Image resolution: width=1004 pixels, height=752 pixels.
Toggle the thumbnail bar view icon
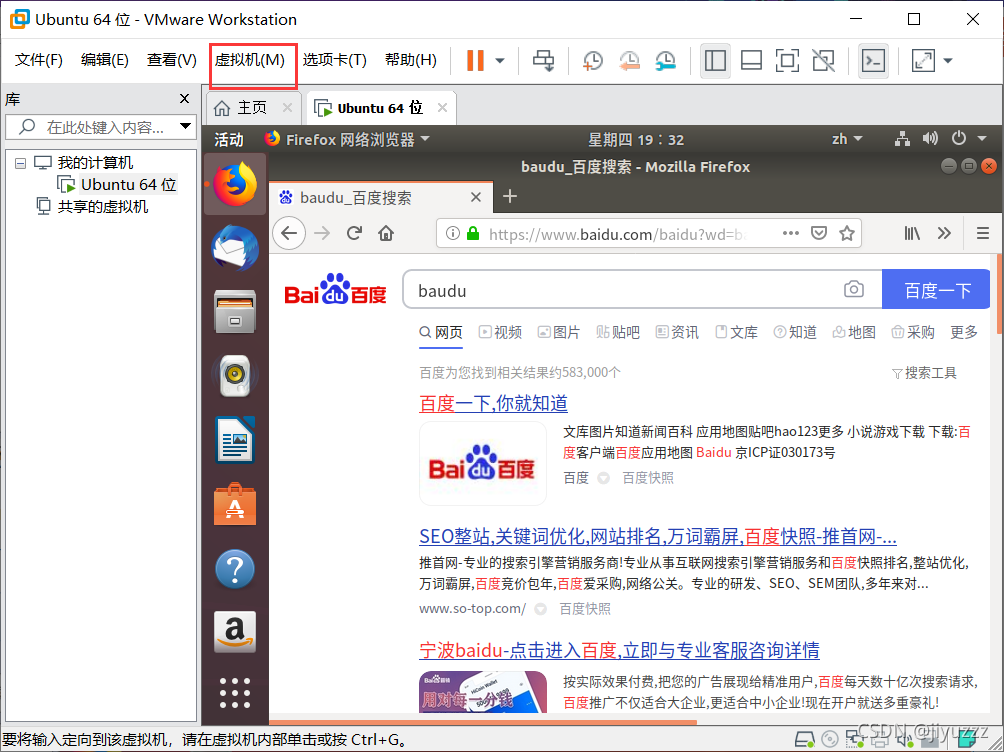point(751,60)
